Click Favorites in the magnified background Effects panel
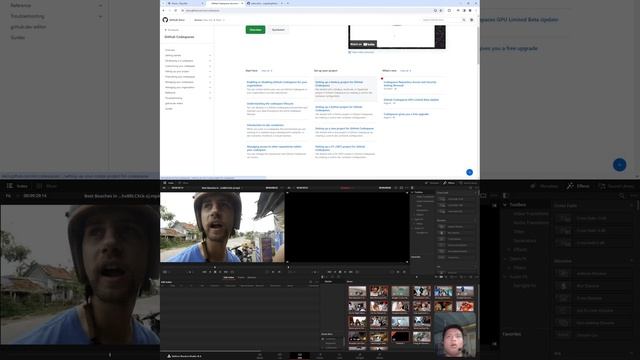The width and height of the screenshot is (640, 360). [x=511, y=334]
